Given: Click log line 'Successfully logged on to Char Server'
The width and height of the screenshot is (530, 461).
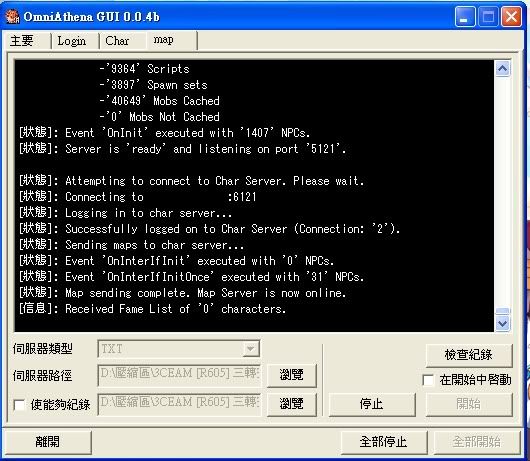Looking at the screenshot, I should click(x=210, y=229).
